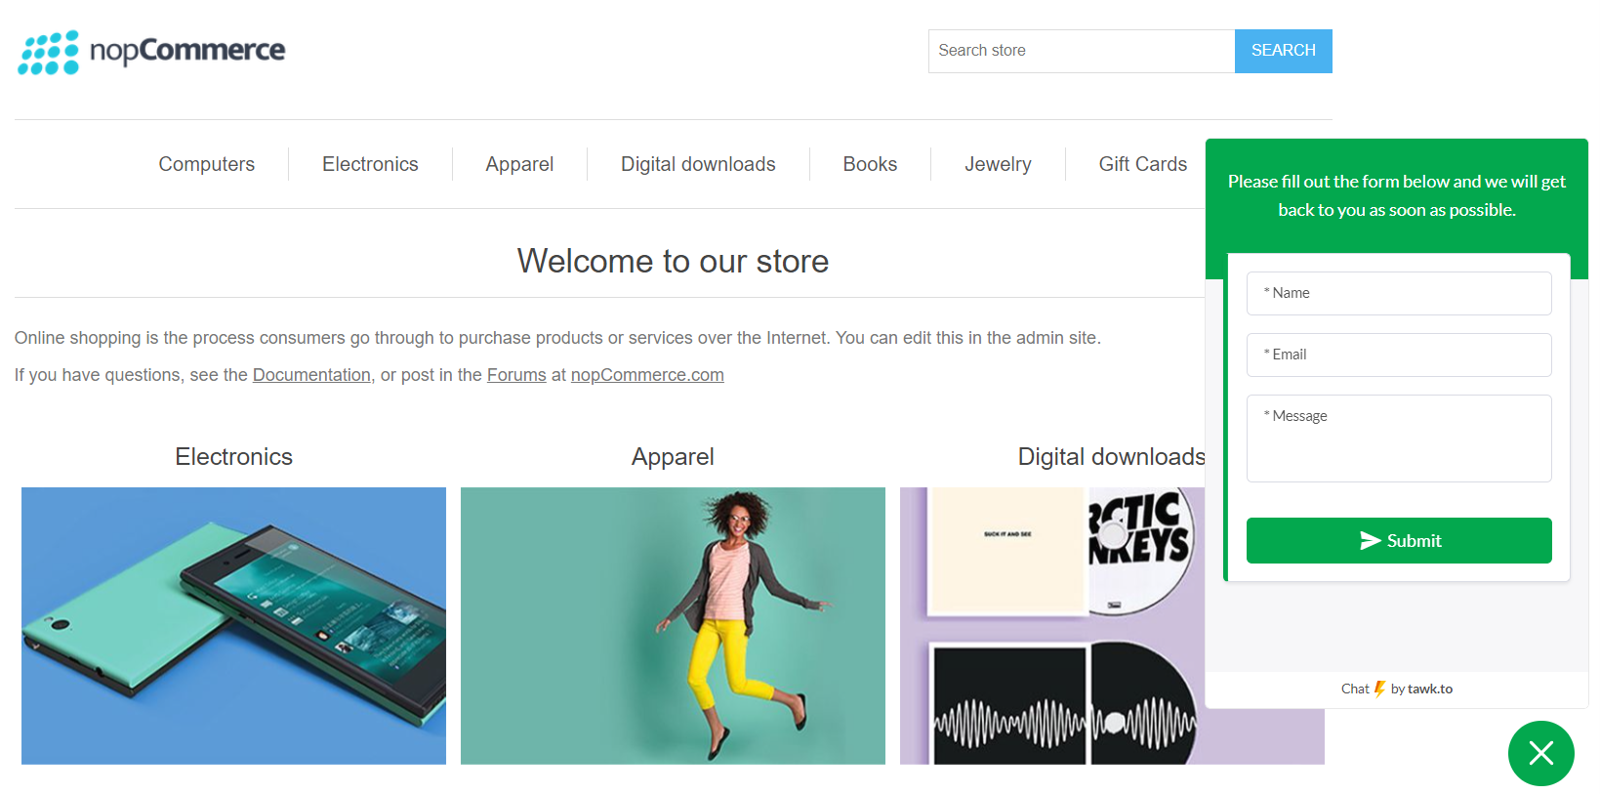Focus the Search store input field
1600x794 pixels.
1081,51
